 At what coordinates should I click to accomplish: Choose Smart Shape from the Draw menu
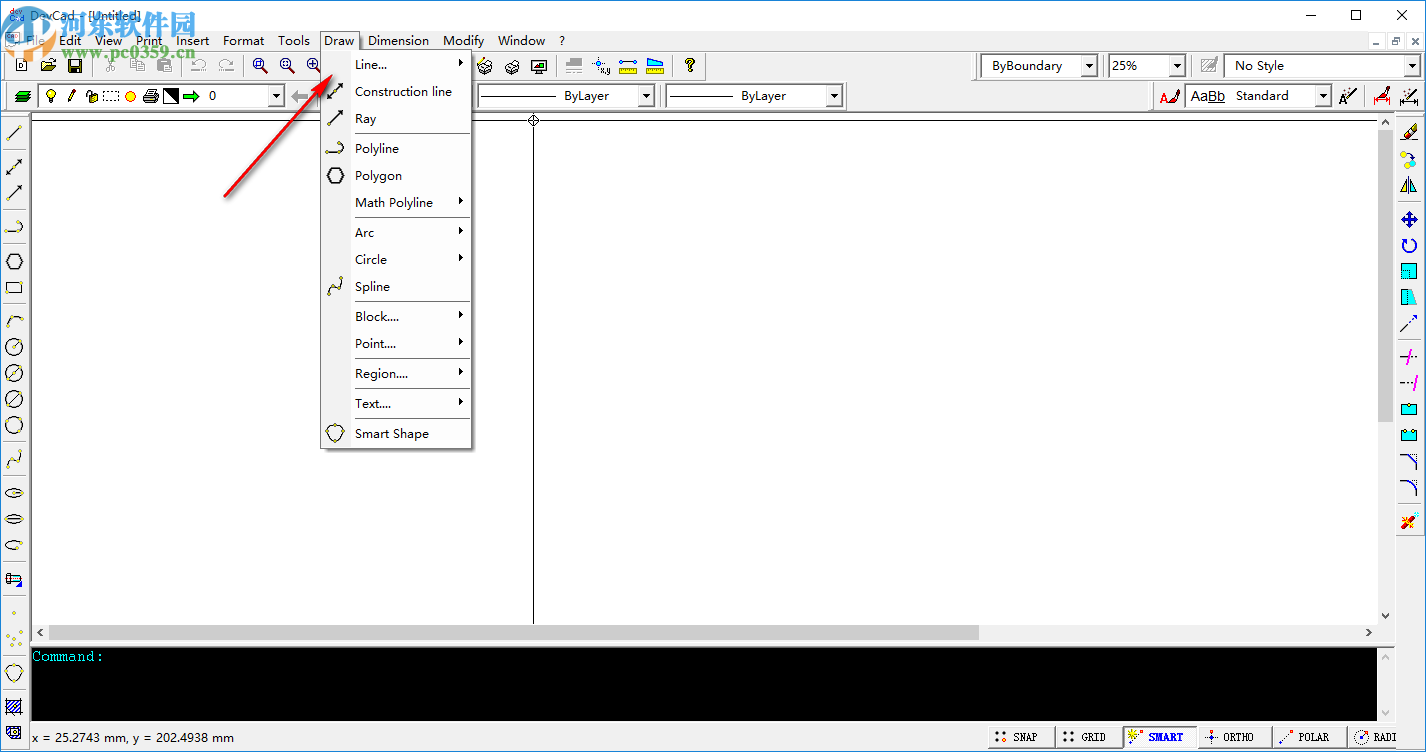pyautogui.click(x=396, y=433)
